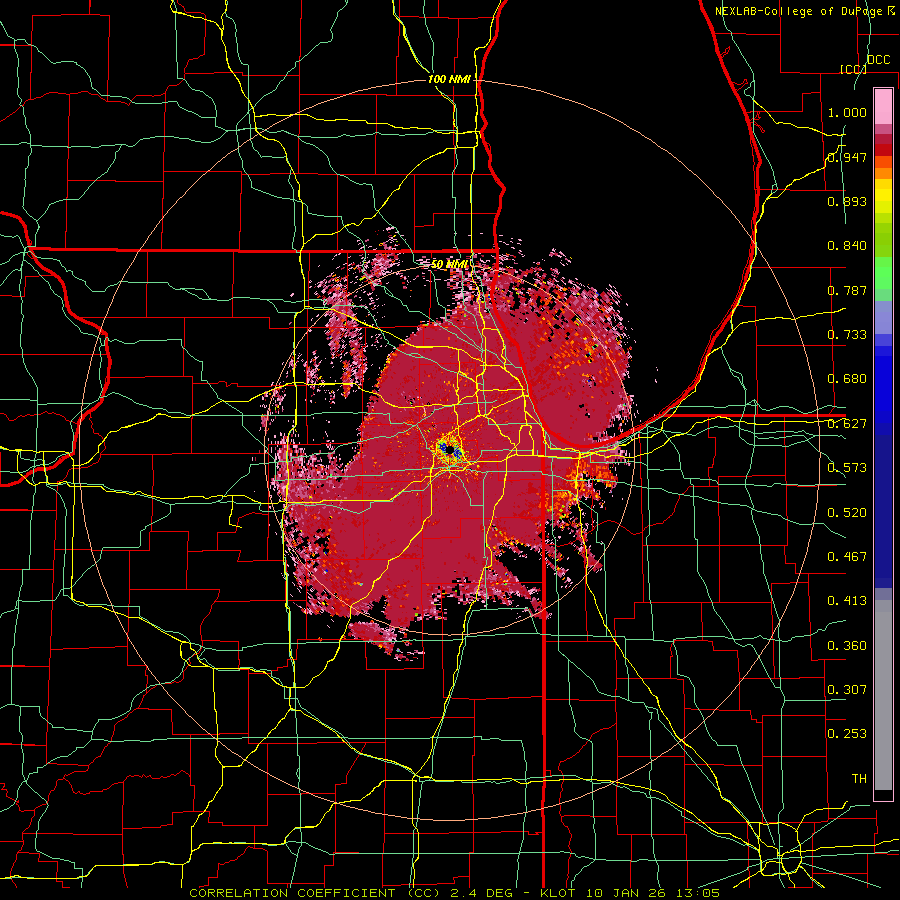Image resolution: width=900 pixels, height=900 pixels.
Task: Click the 0.573 scale value
Action: (847, 468)
